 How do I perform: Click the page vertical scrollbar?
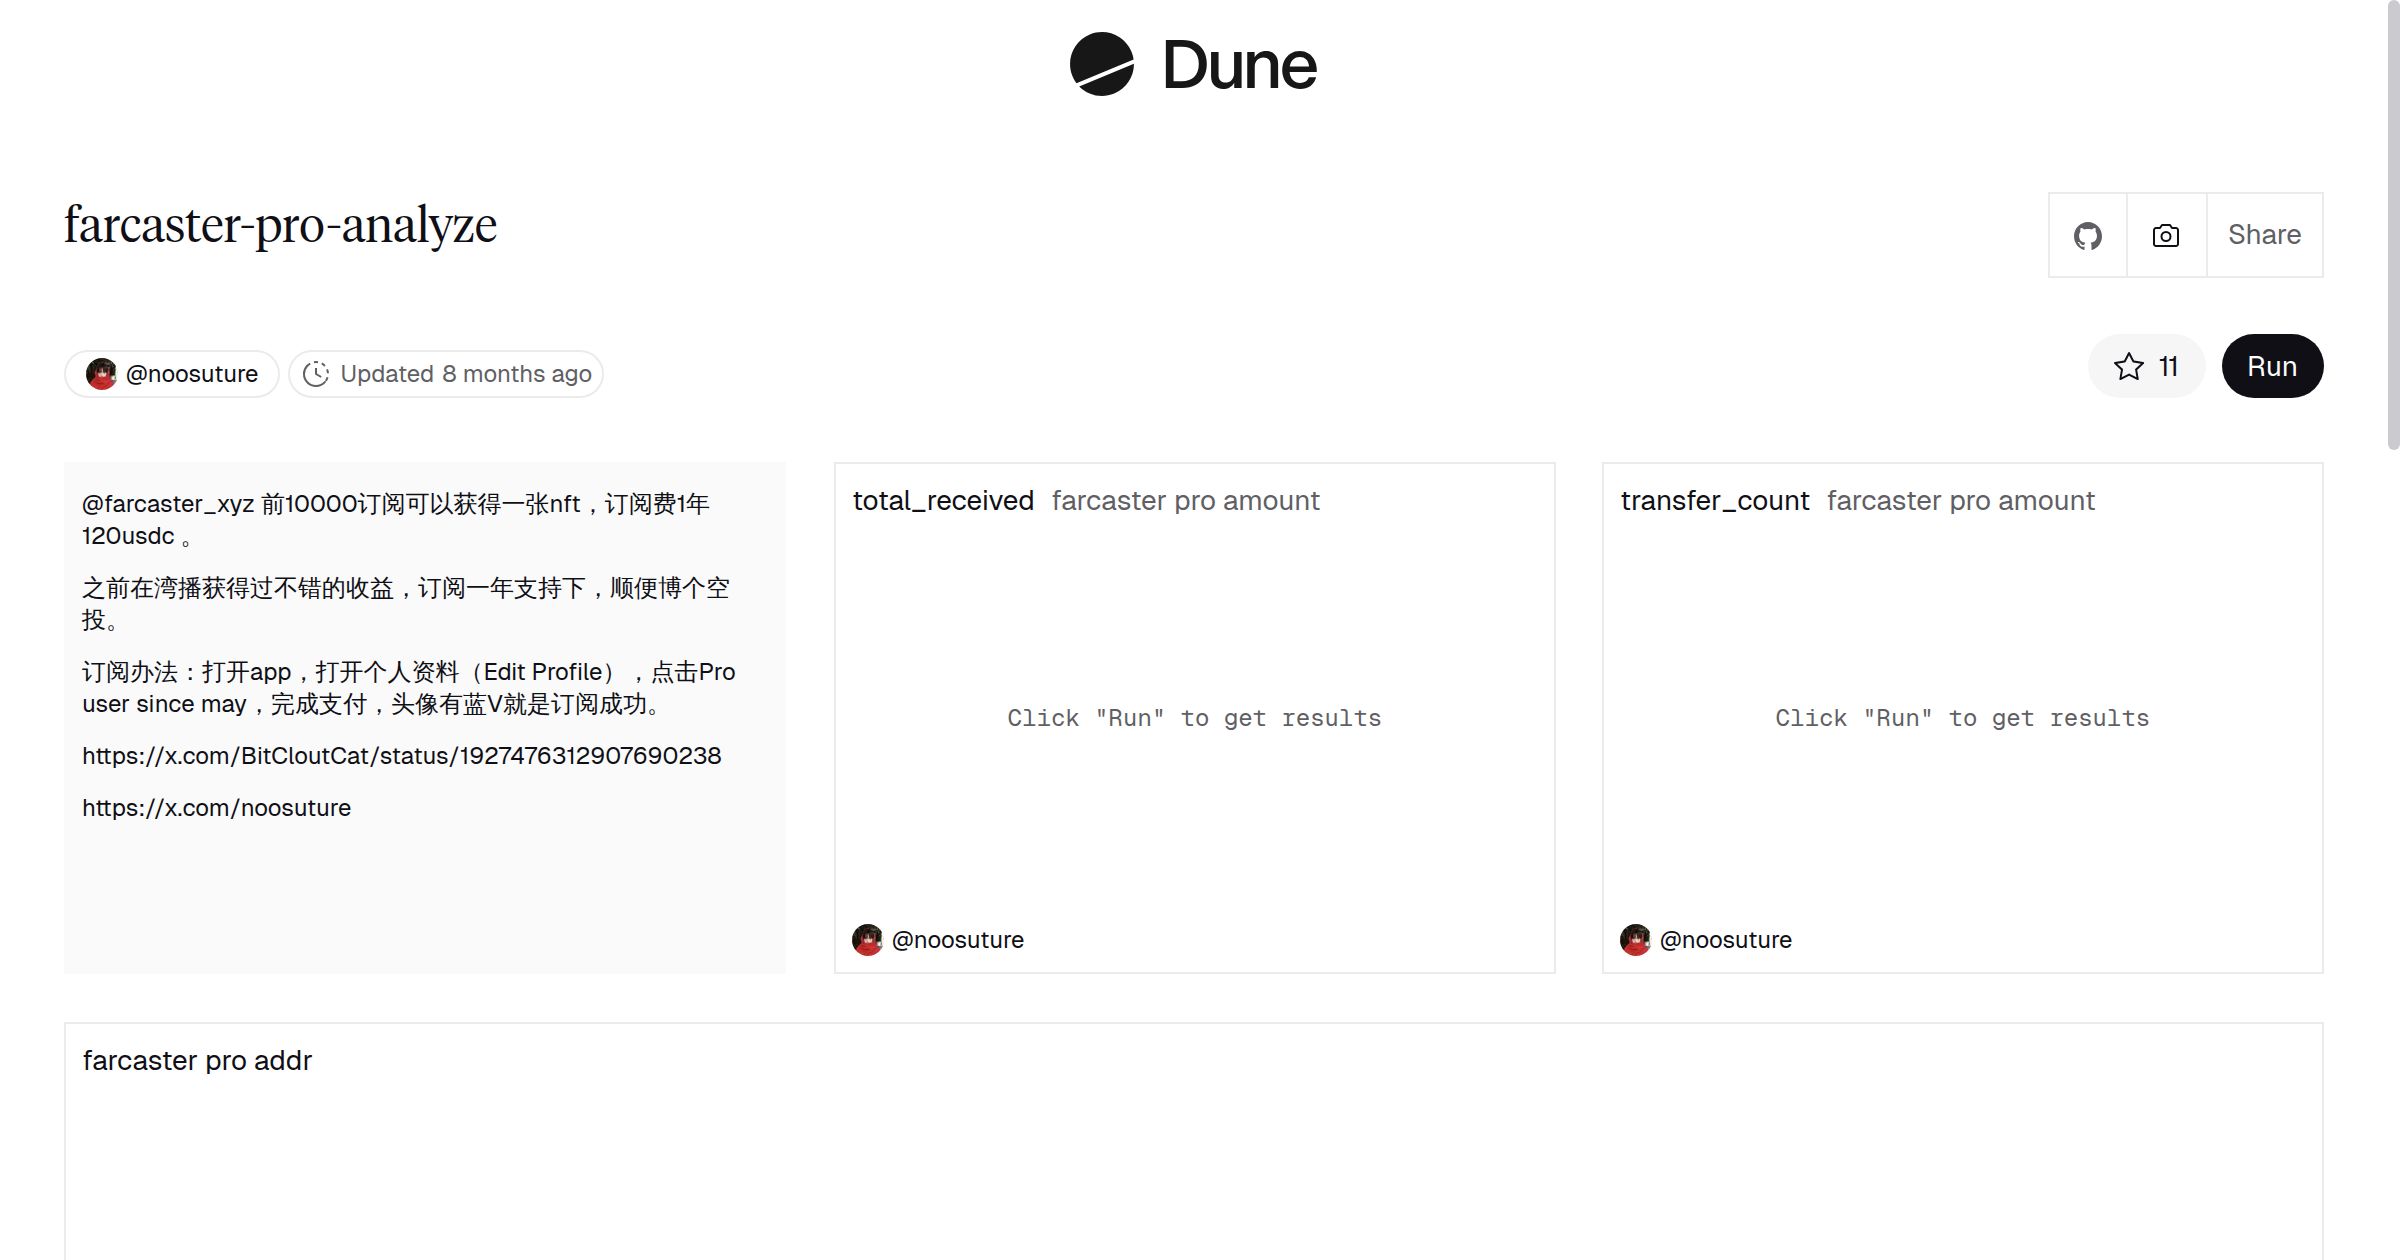2392,225
